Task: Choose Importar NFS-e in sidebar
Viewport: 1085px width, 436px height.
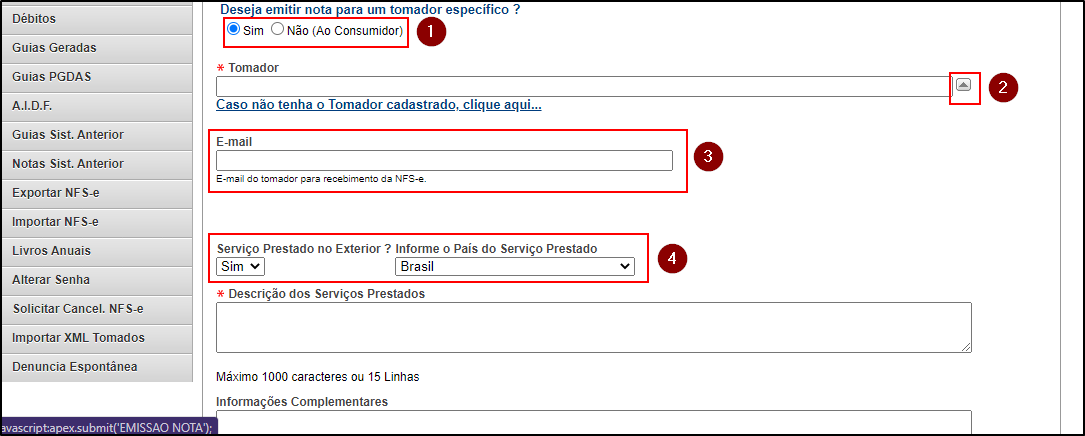Action: pyautogui.click(x=96, y=222)
